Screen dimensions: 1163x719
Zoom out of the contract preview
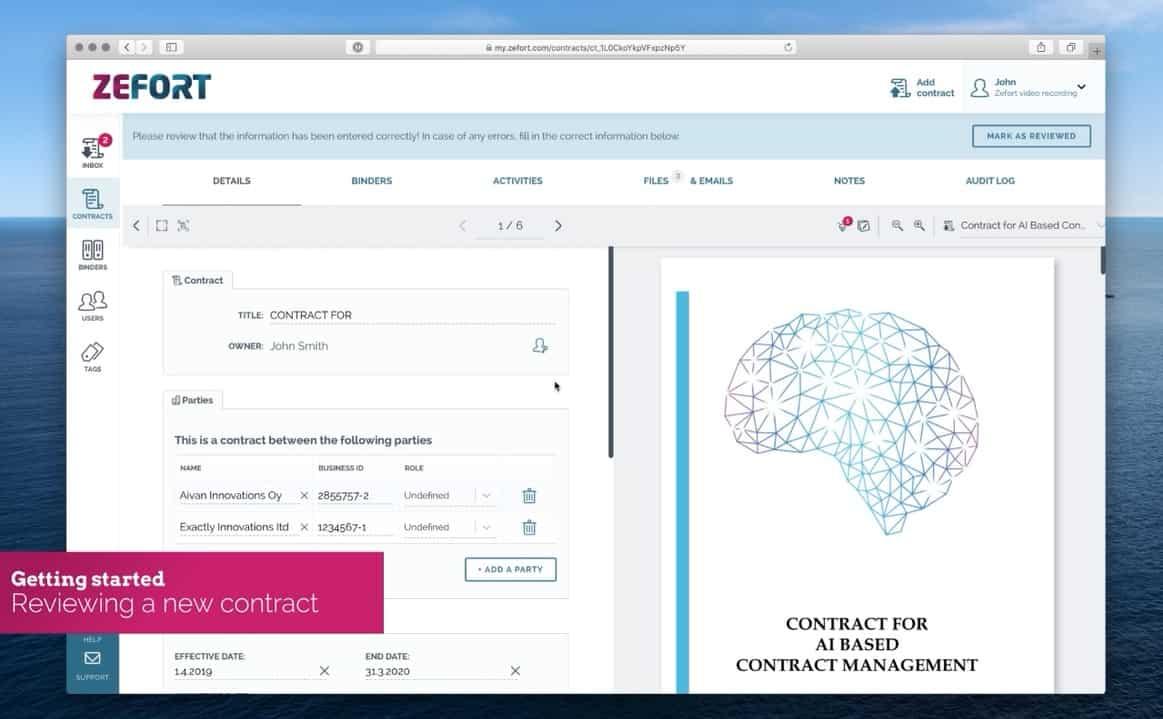pos(921,225)
